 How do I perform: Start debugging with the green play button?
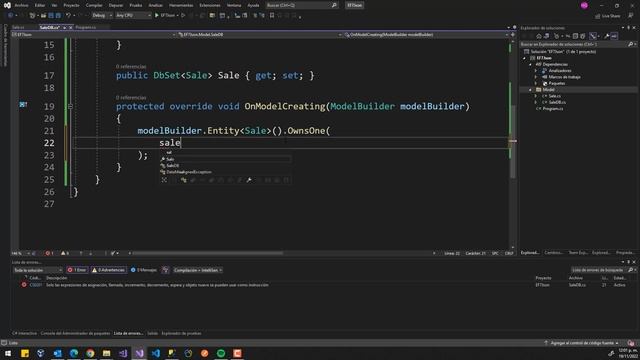click(x=156, y=16)
